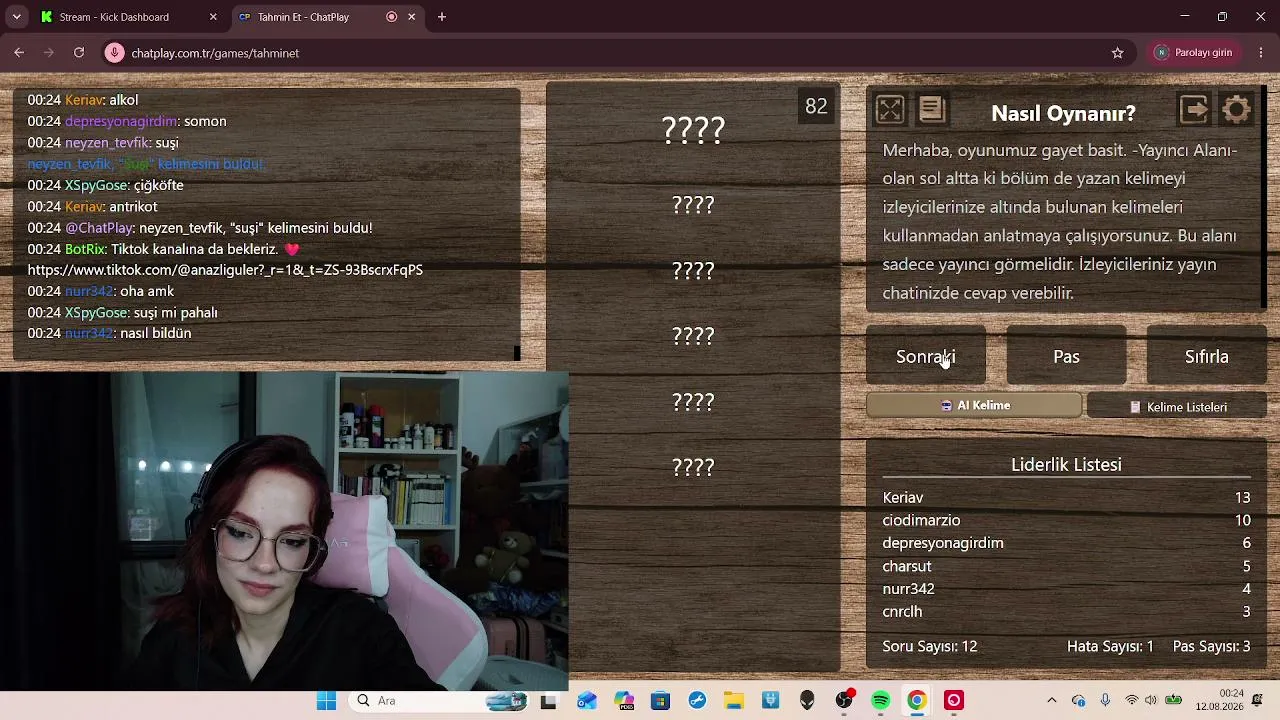This screenshot has height=720, width=1280.
Task: Go to next word with Sonraki
Action: pos(926,356)
